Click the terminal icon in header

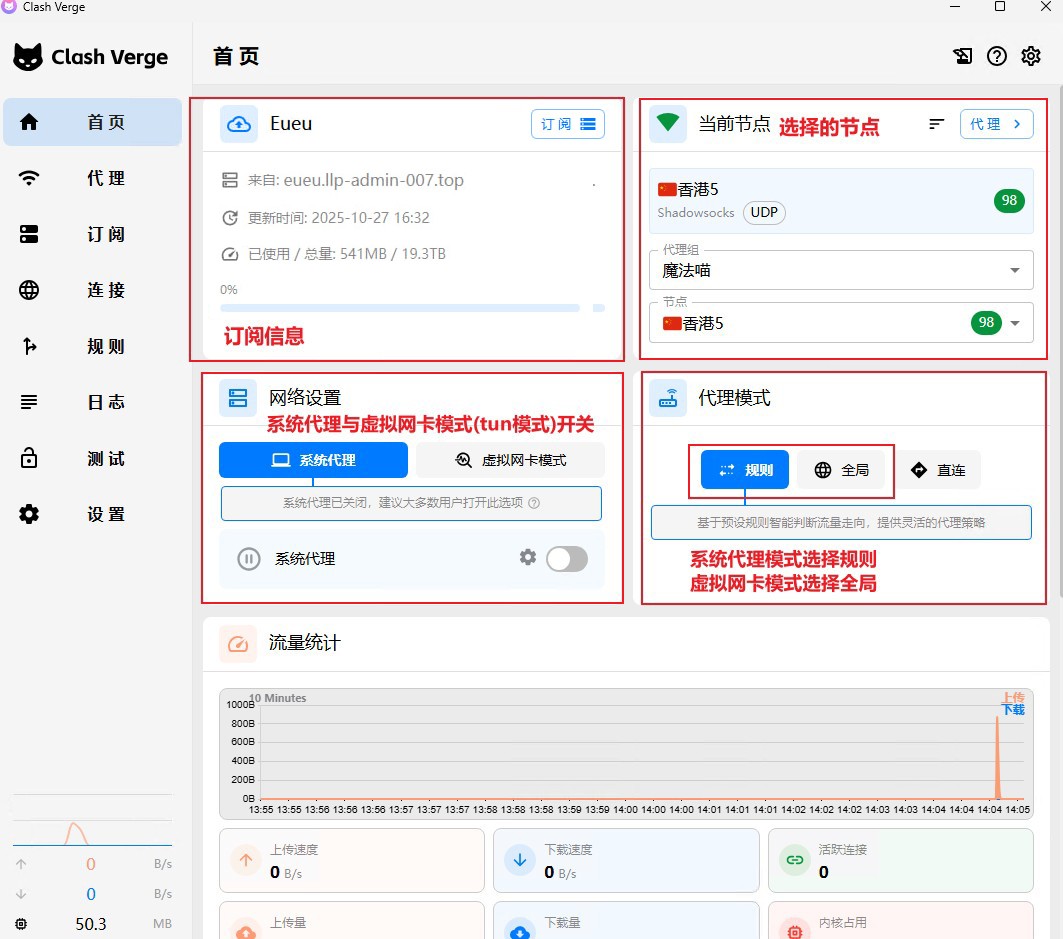[962, 56]
